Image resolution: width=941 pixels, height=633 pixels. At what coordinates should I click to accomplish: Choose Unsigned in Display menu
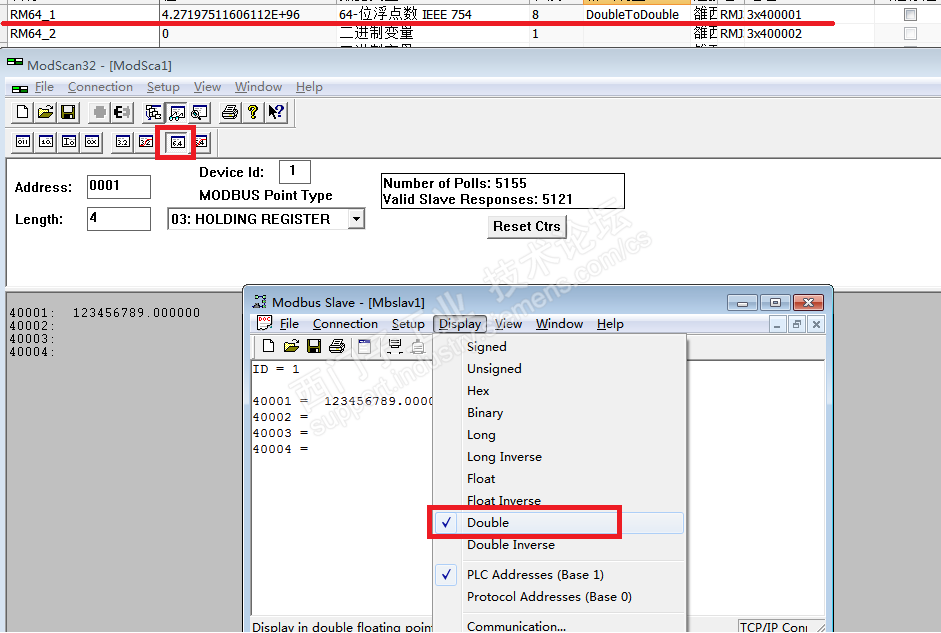pos(558,369)
